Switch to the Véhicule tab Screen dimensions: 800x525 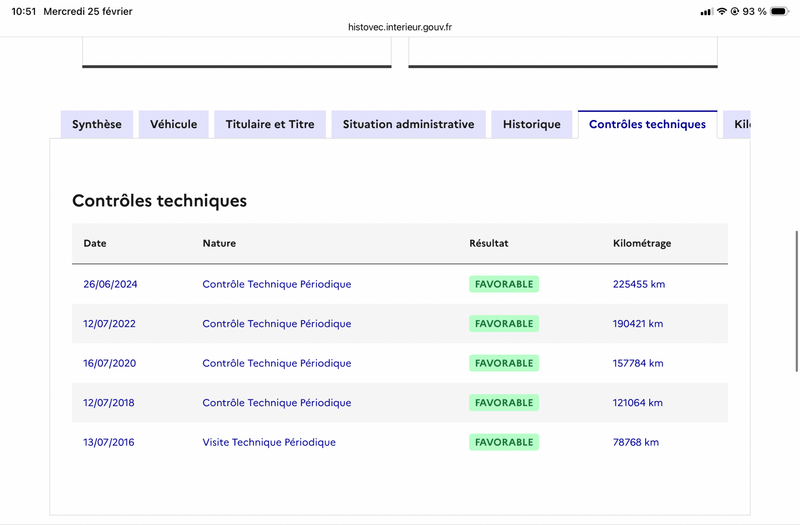coord(173,125)
